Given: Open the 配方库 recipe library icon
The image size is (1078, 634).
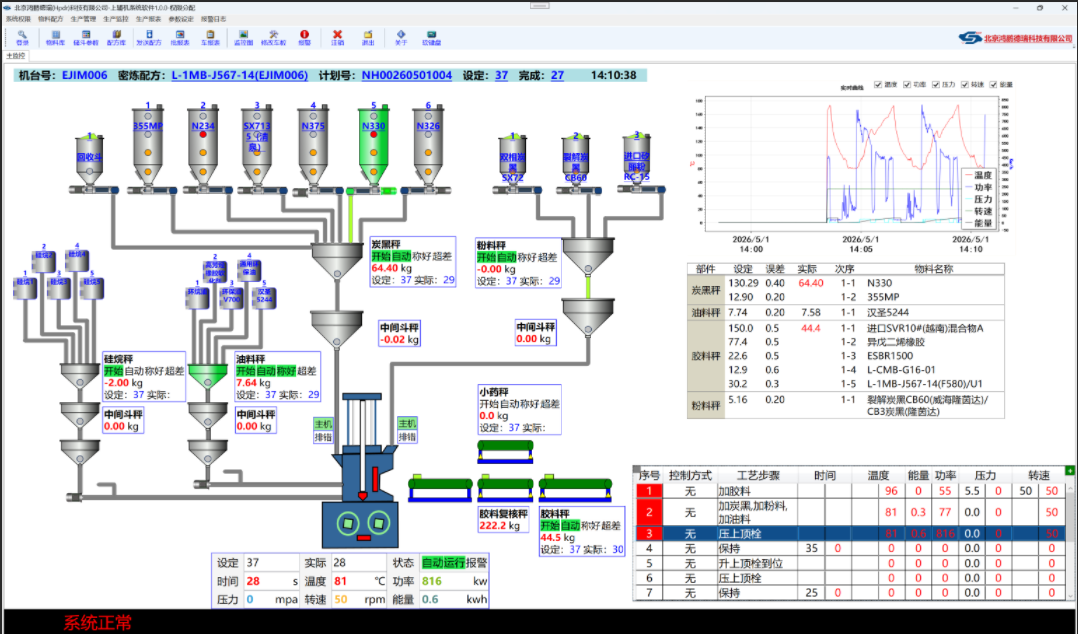Looking at the screenshot, I should (116, 37).
